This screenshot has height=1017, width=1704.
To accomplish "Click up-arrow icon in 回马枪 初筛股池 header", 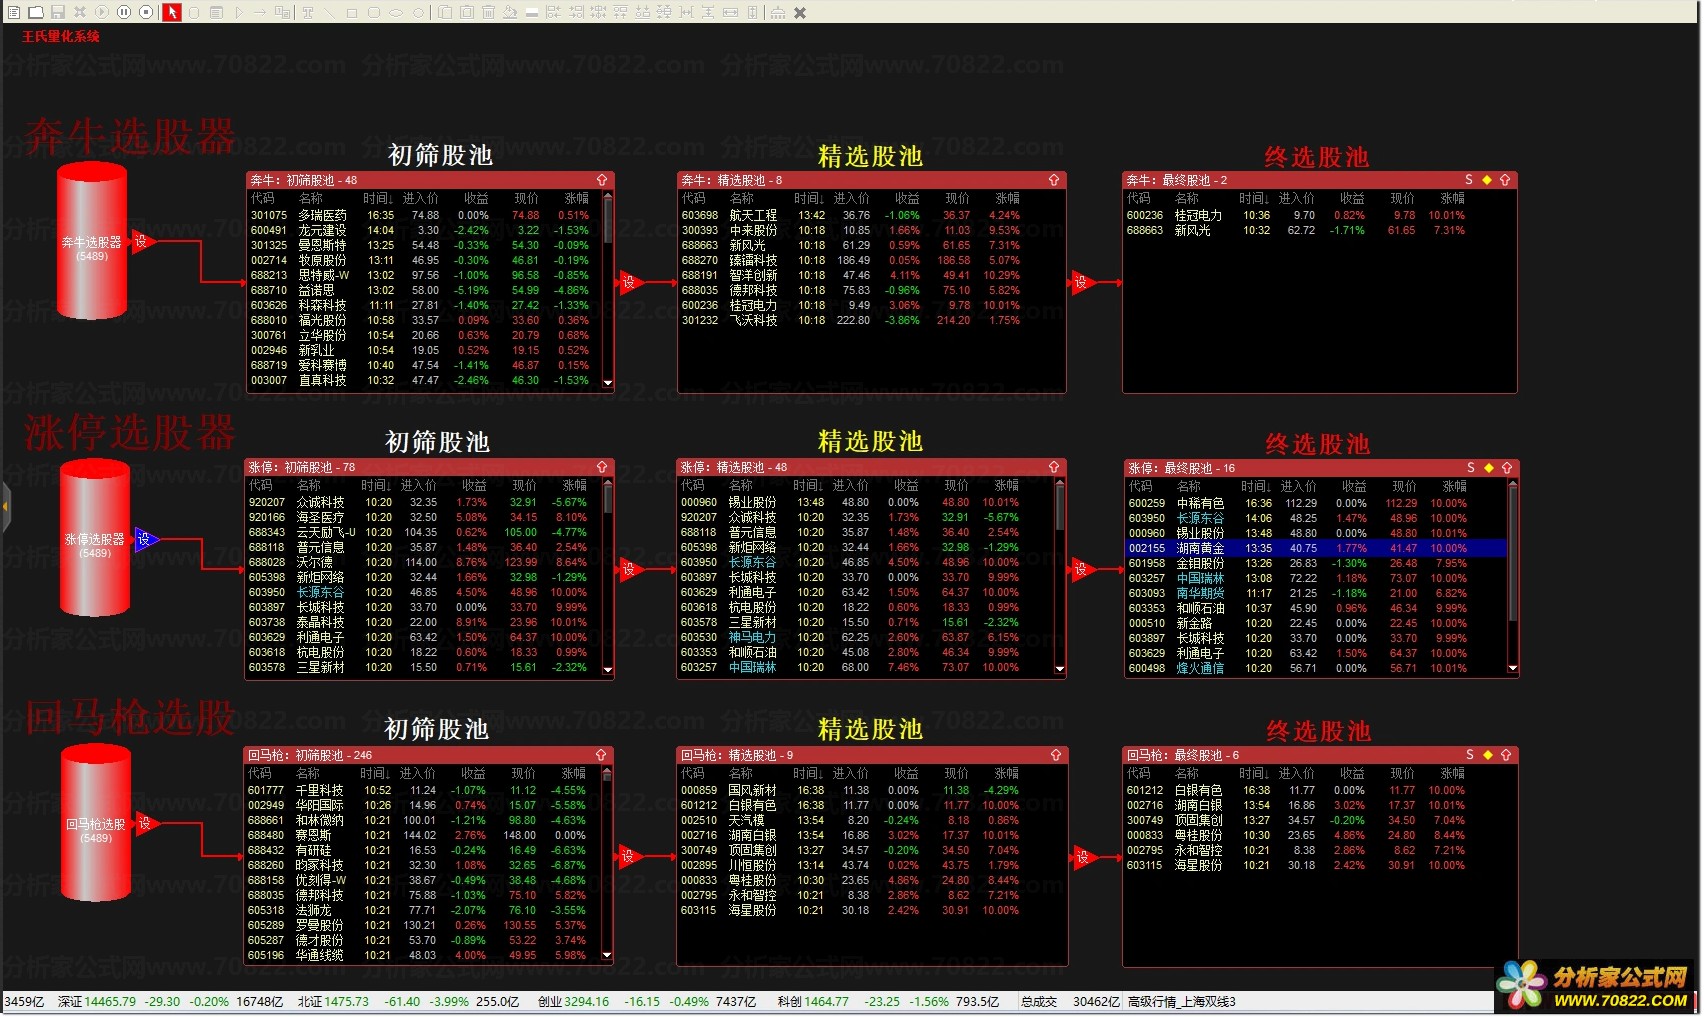I will [x=601, y=755].
